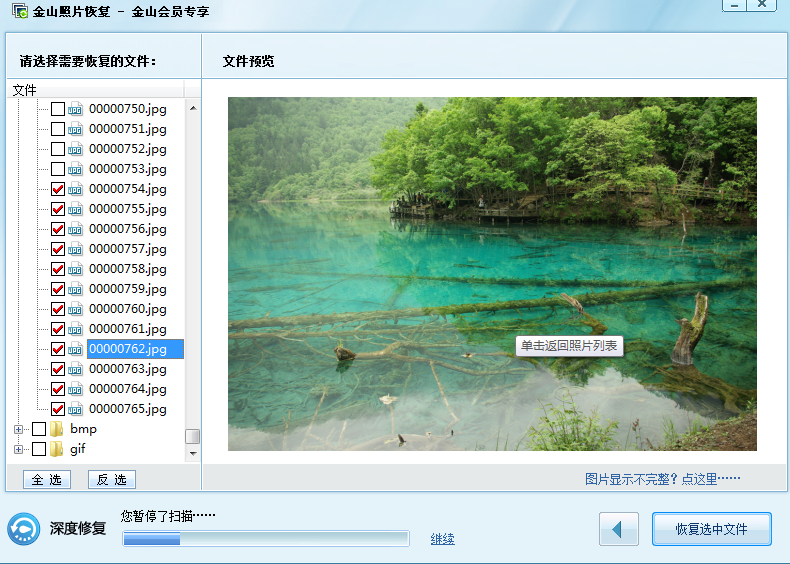Click the file list scrollbar thumb

192,436
